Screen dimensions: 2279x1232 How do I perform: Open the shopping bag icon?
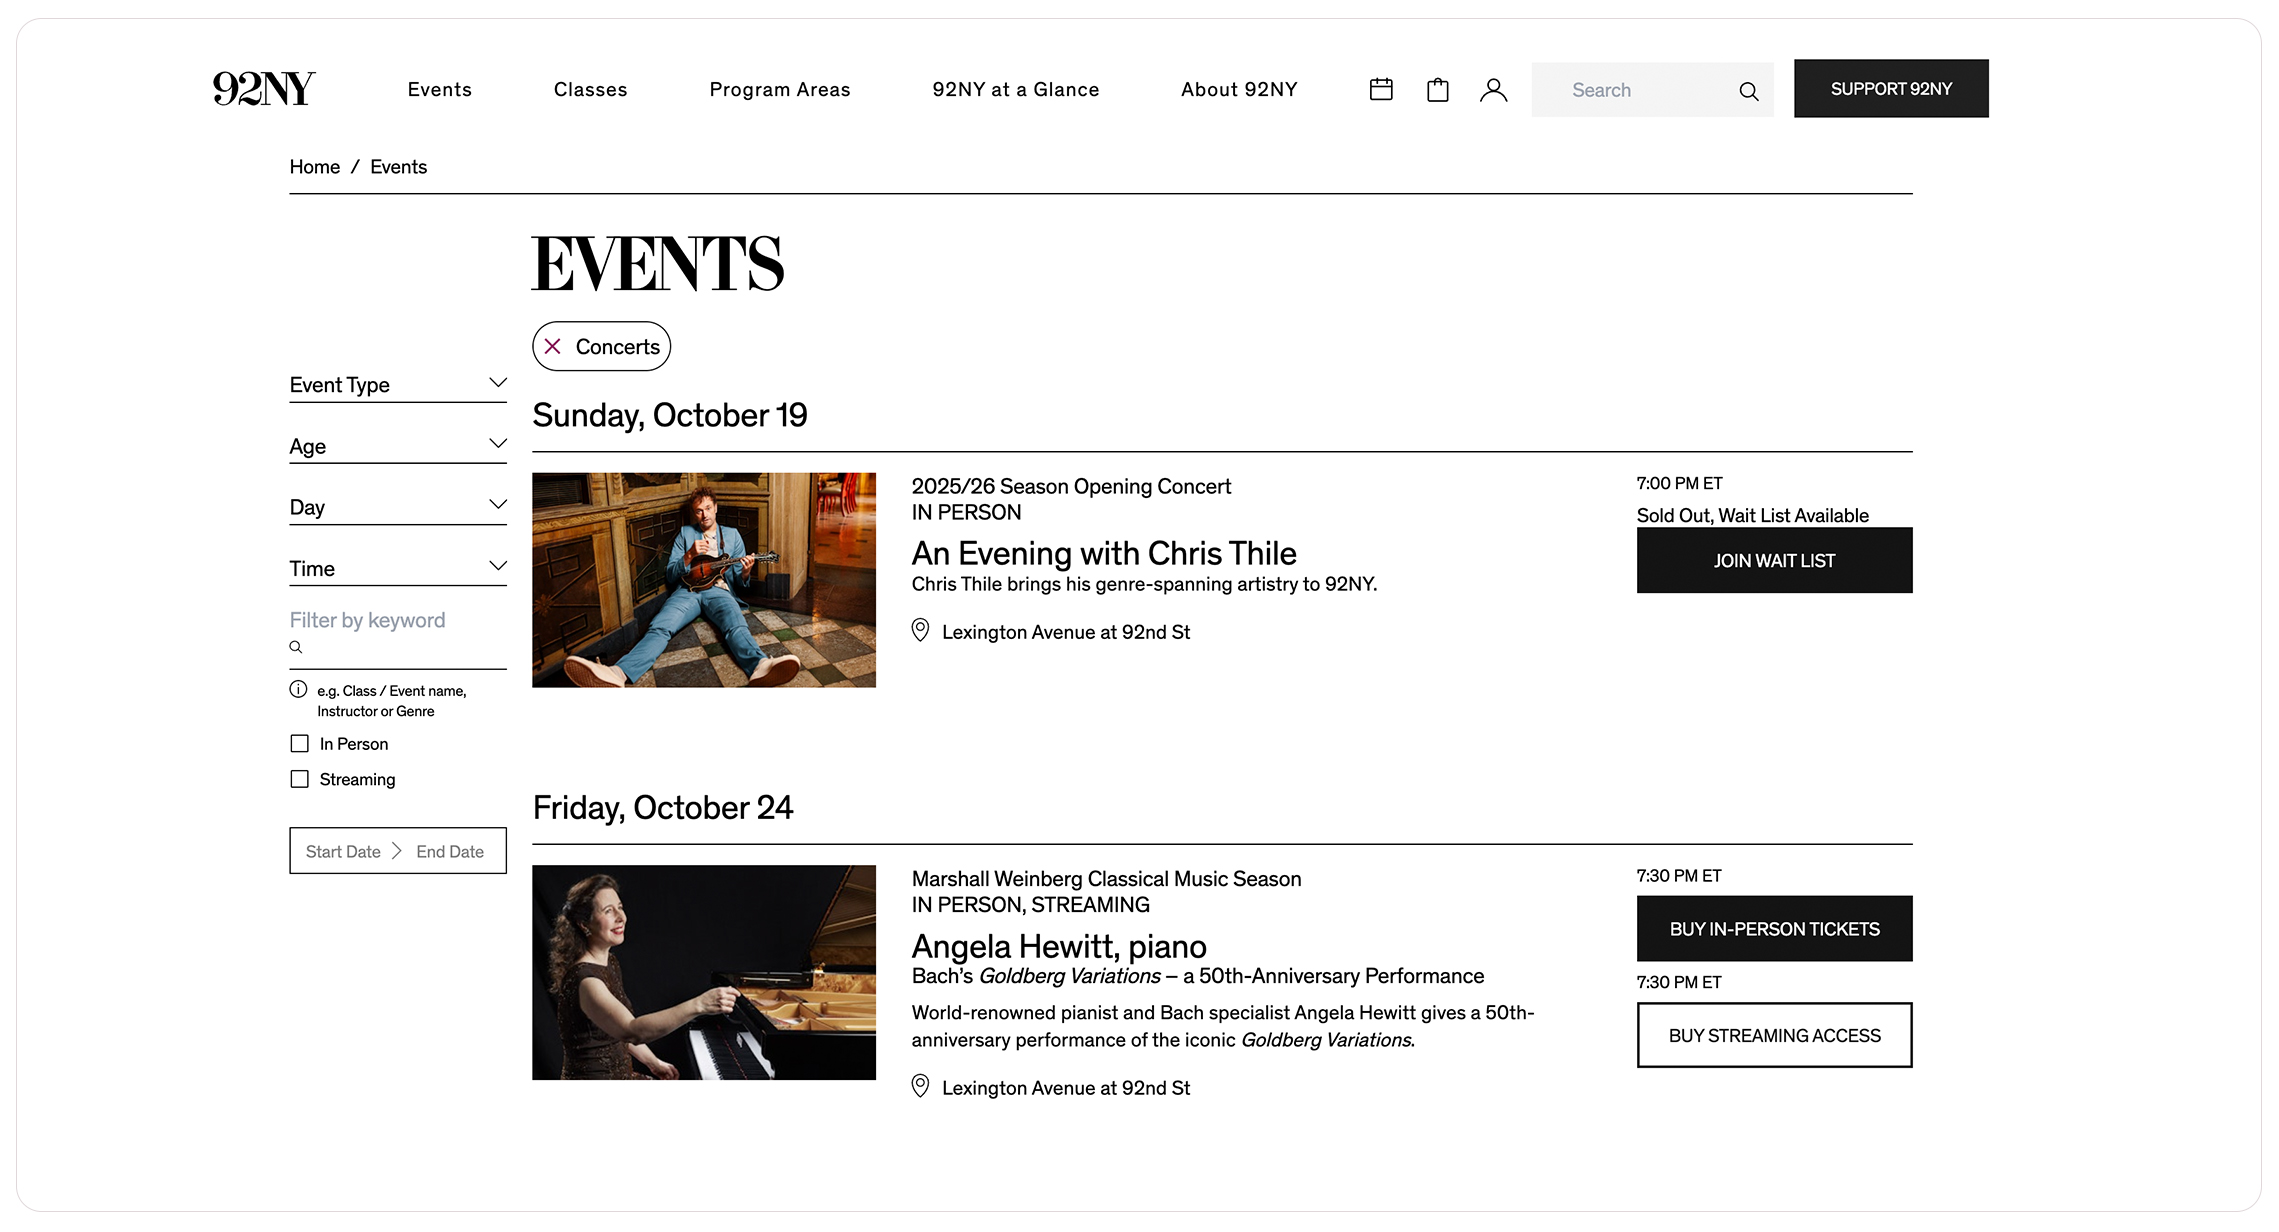[x=1437, y=89]
